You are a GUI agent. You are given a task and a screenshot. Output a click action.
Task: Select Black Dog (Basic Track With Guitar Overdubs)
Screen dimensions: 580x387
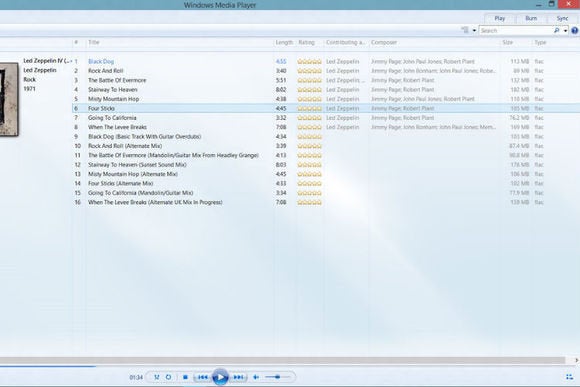point(144,137)
